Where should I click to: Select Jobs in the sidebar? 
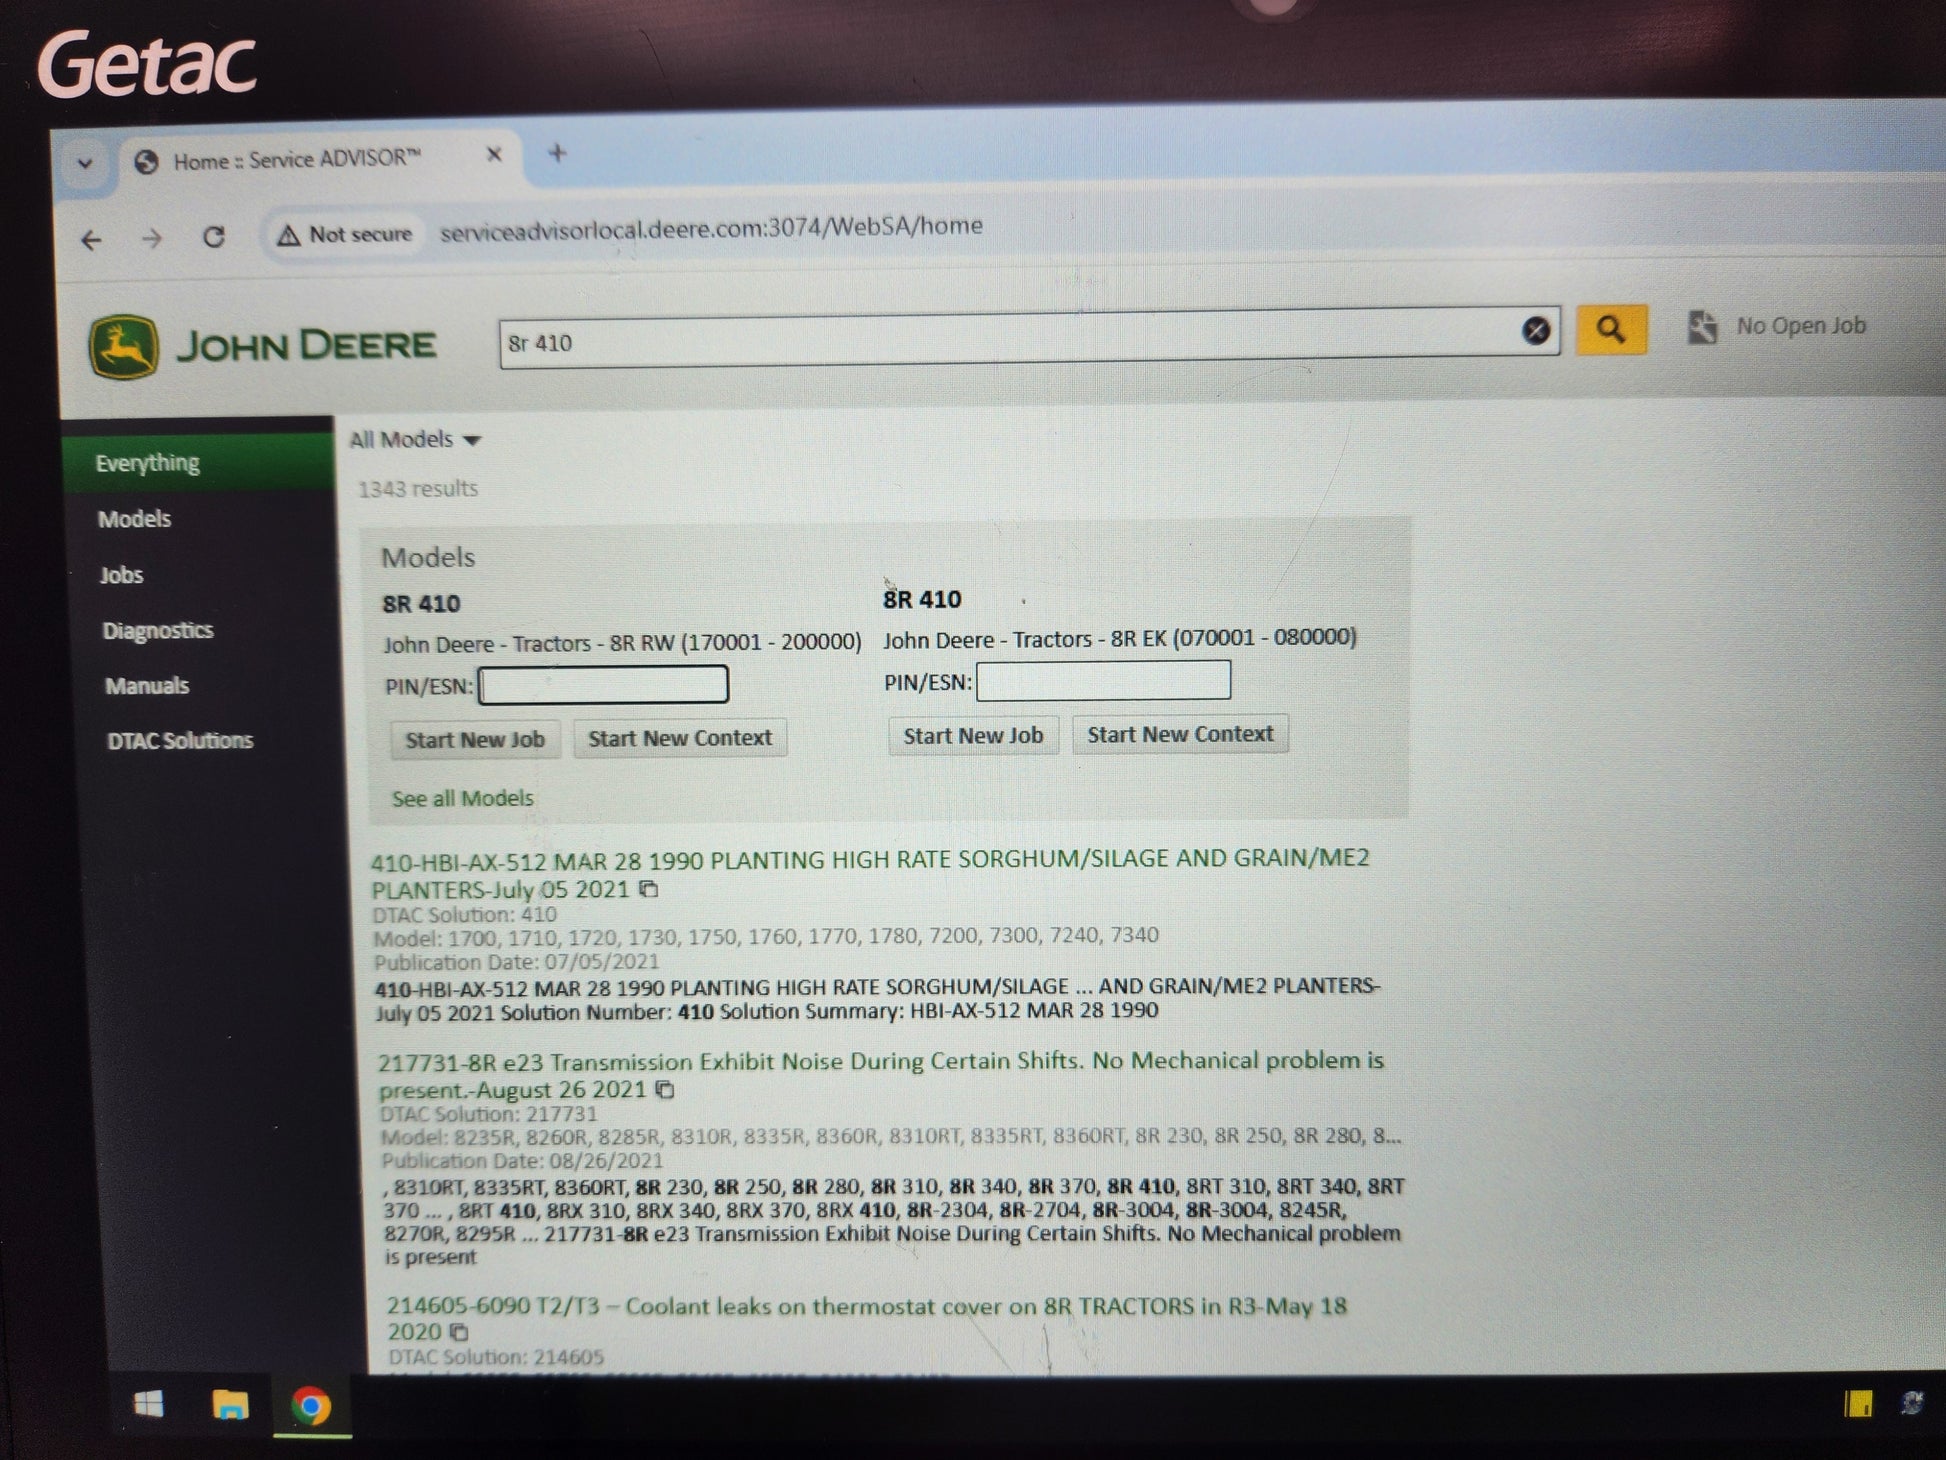121,575
